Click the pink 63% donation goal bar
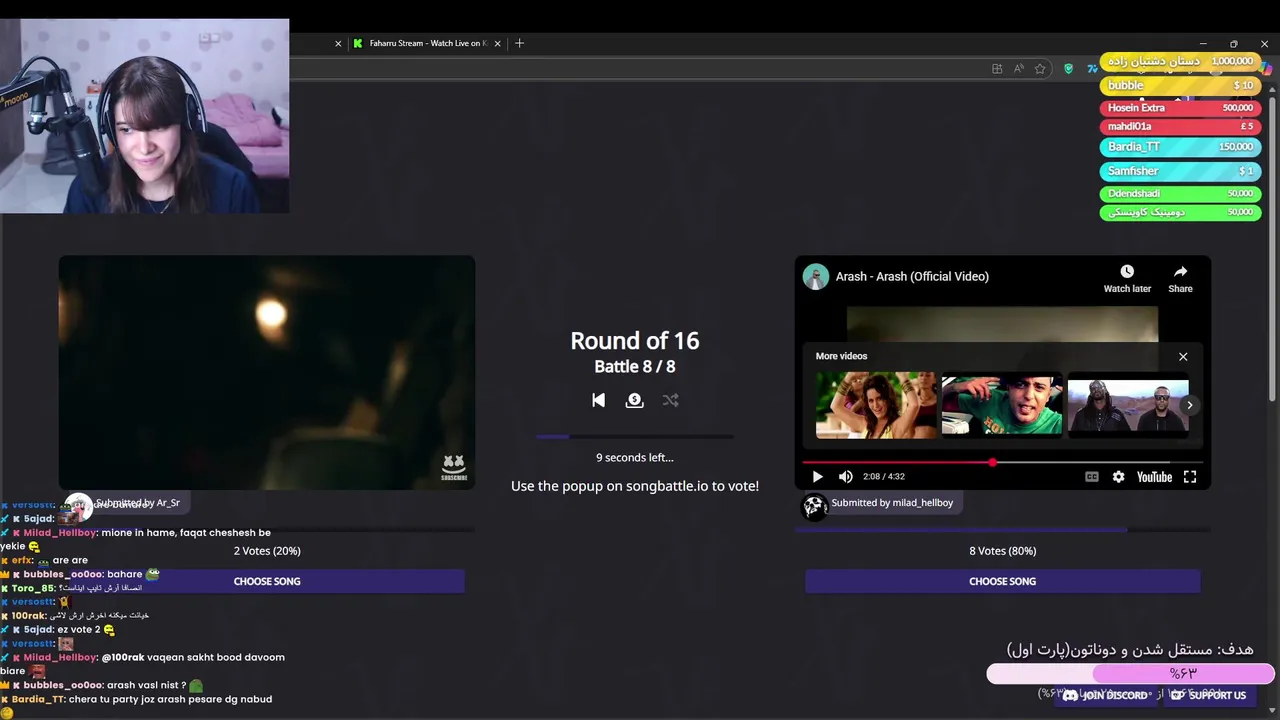 pos(1130,674)
